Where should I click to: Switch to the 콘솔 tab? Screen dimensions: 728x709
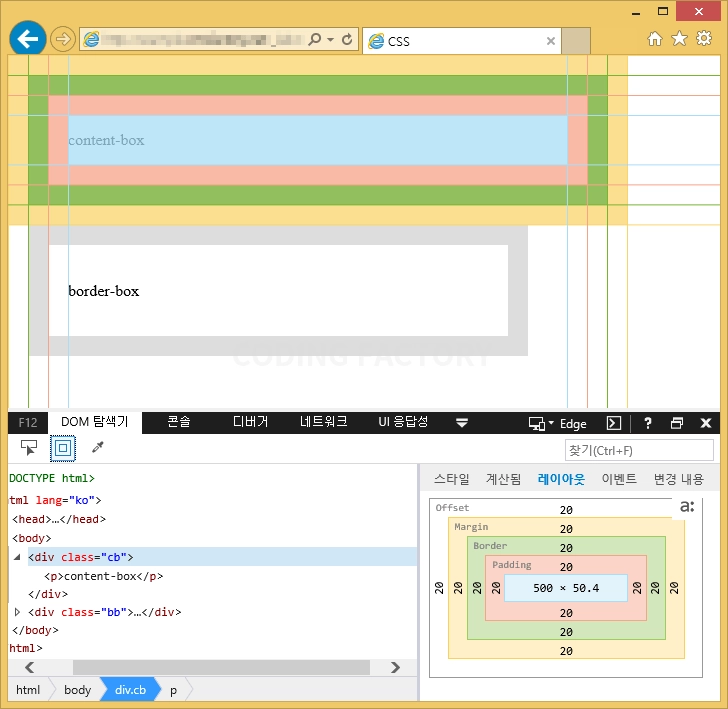[x=179, y=422]
